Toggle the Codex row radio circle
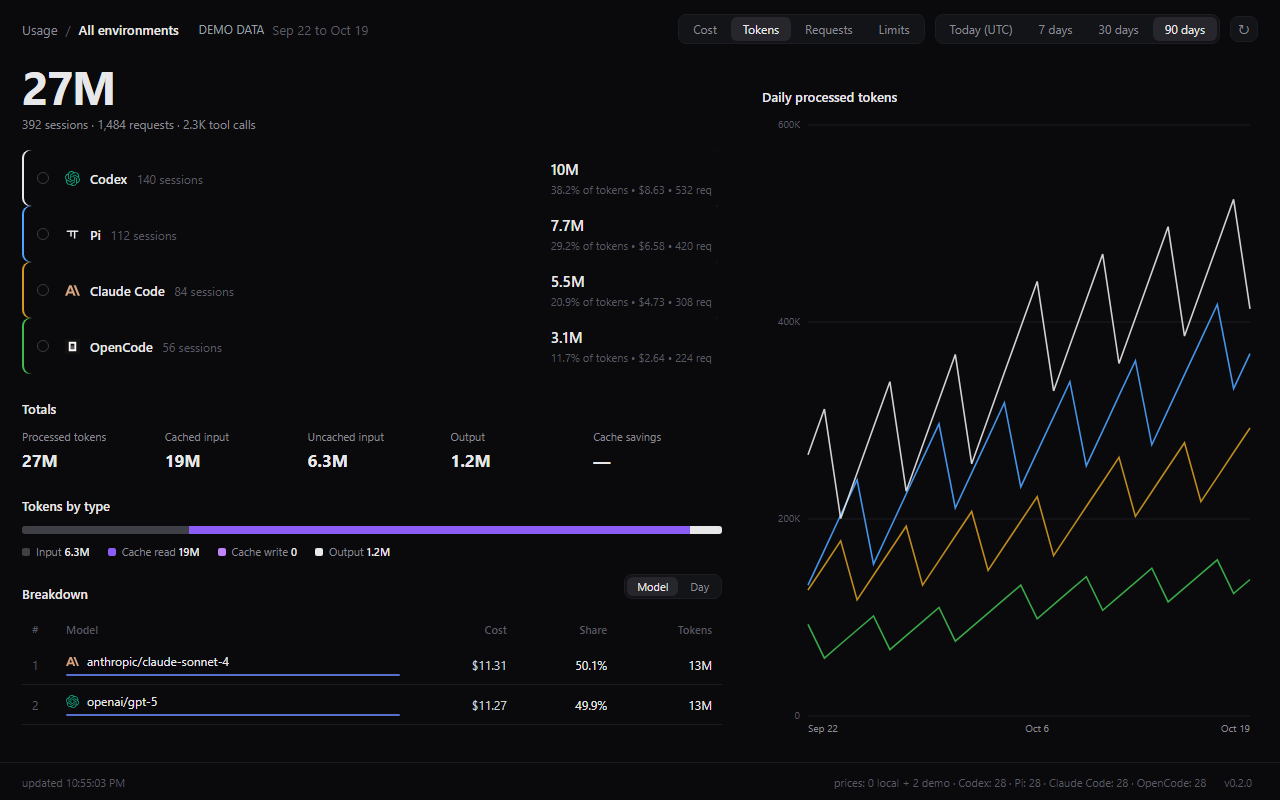Viewport: 1280px width, 800px height. pyautogui.click(x=43, y=179)
